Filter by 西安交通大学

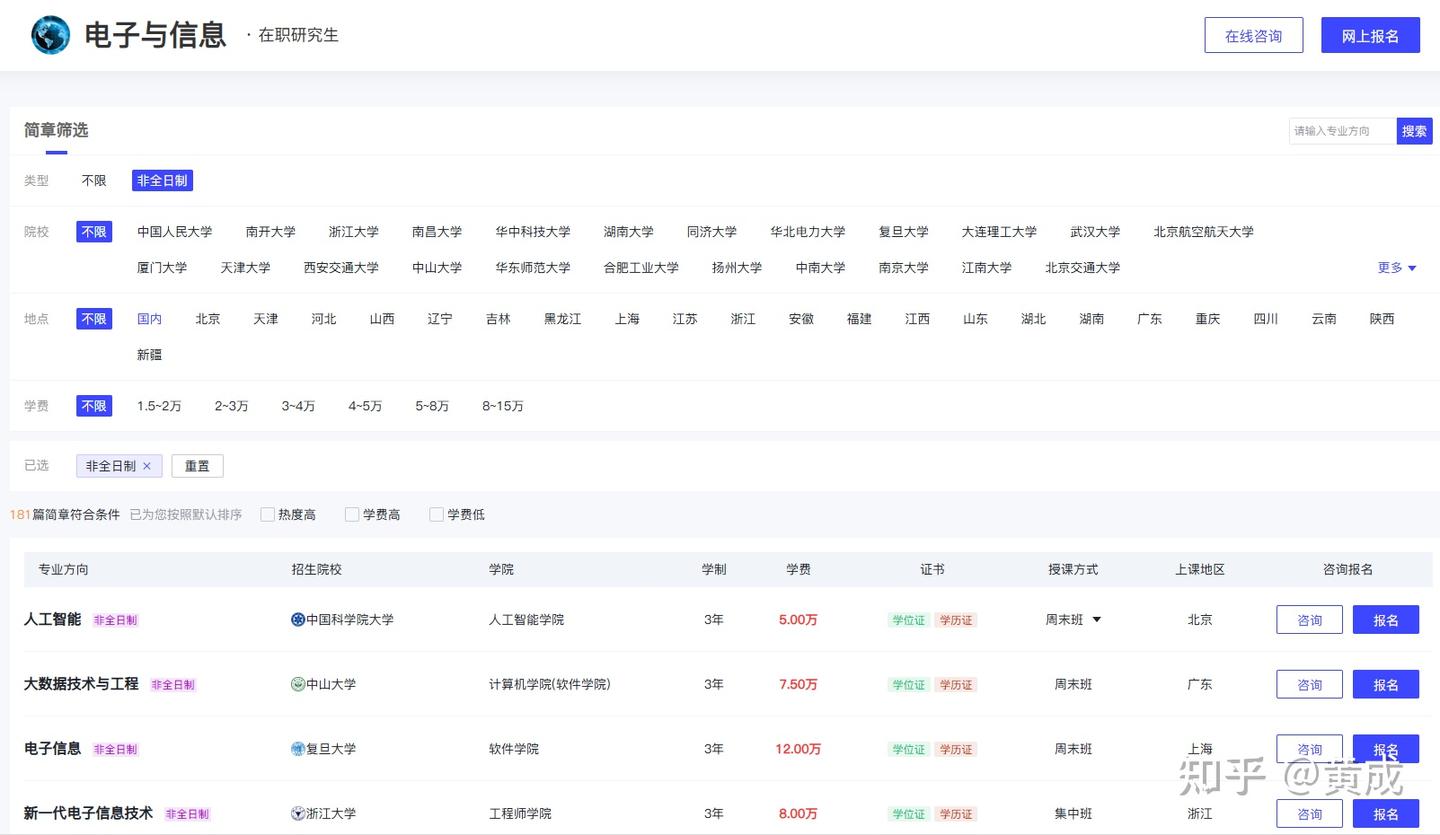point(341,268)
